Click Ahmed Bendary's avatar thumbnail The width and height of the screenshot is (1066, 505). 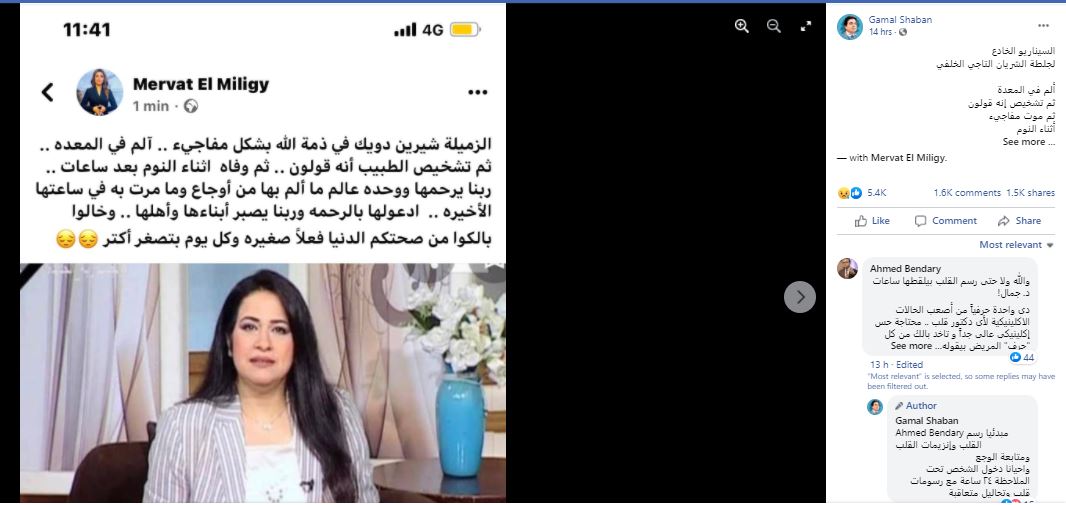(x=847, y=268)
